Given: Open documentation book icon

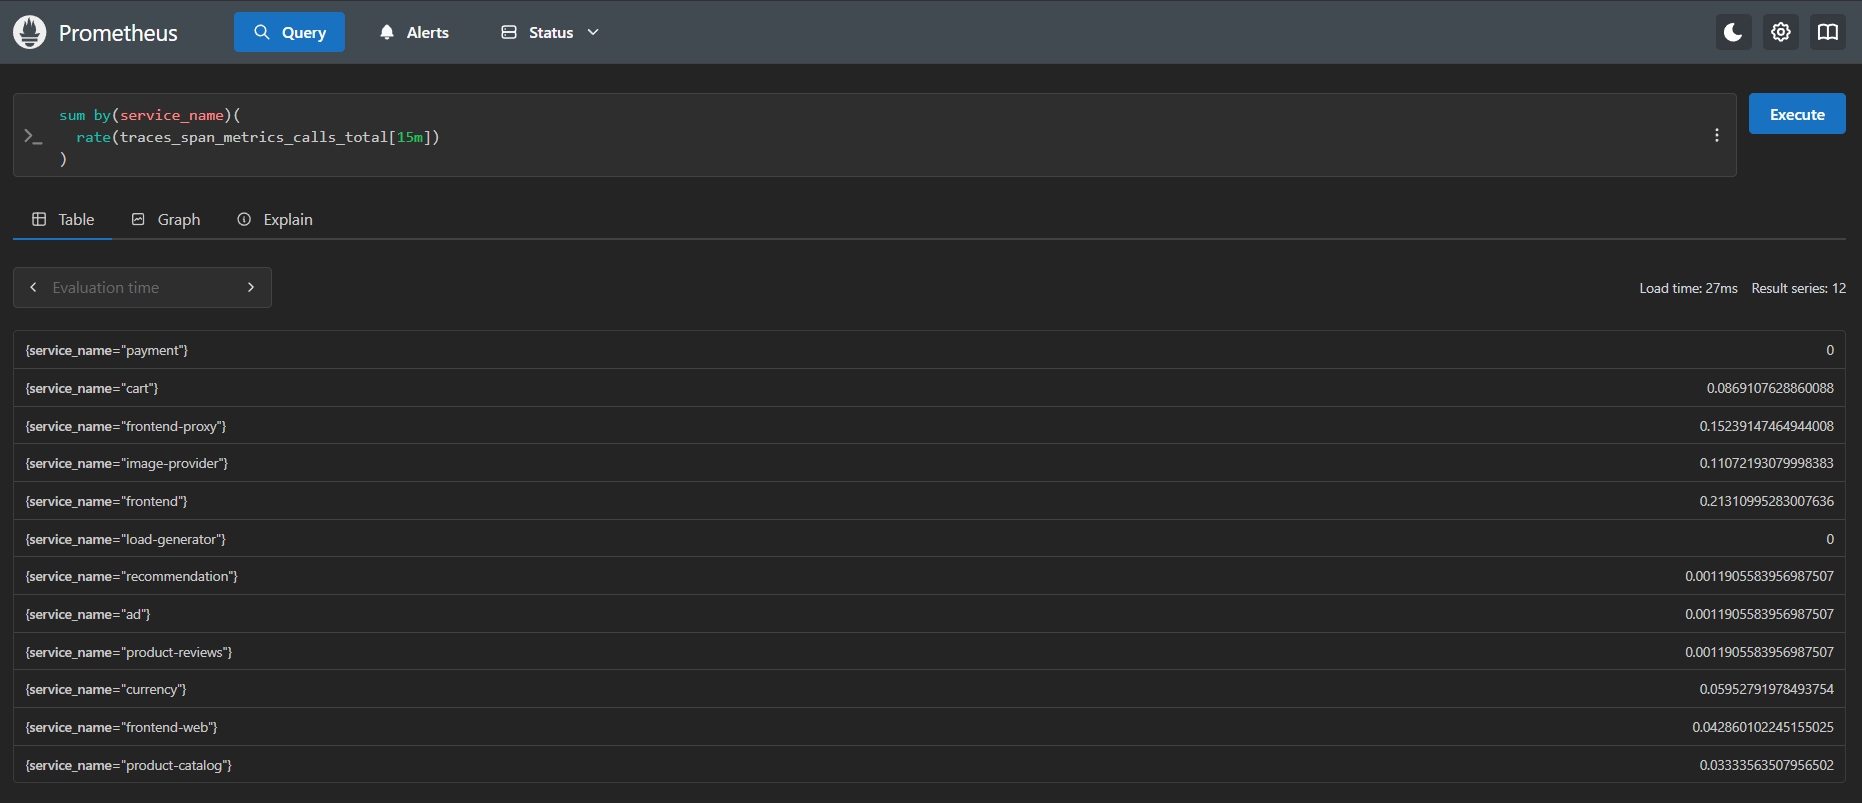Looking at the screenshot, I should (x=1828, y=32).
